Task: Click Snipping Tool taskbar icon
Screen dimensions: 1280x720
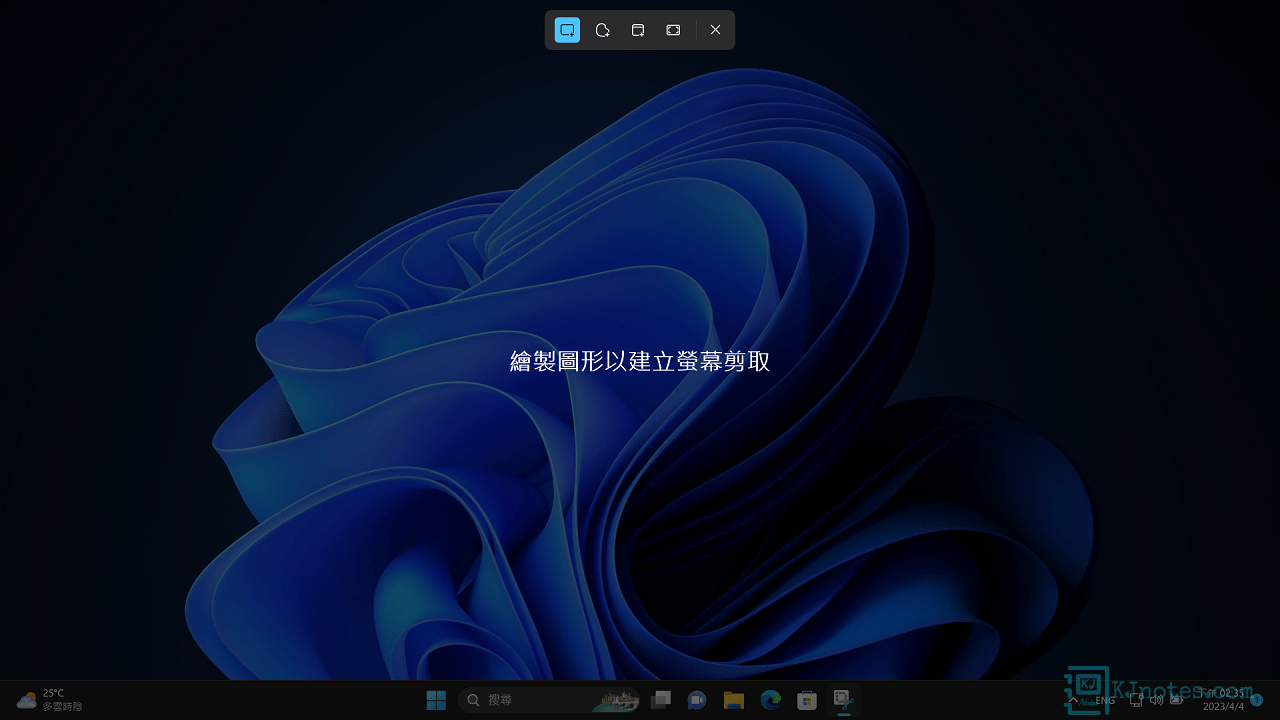Action: pos(843,700)
